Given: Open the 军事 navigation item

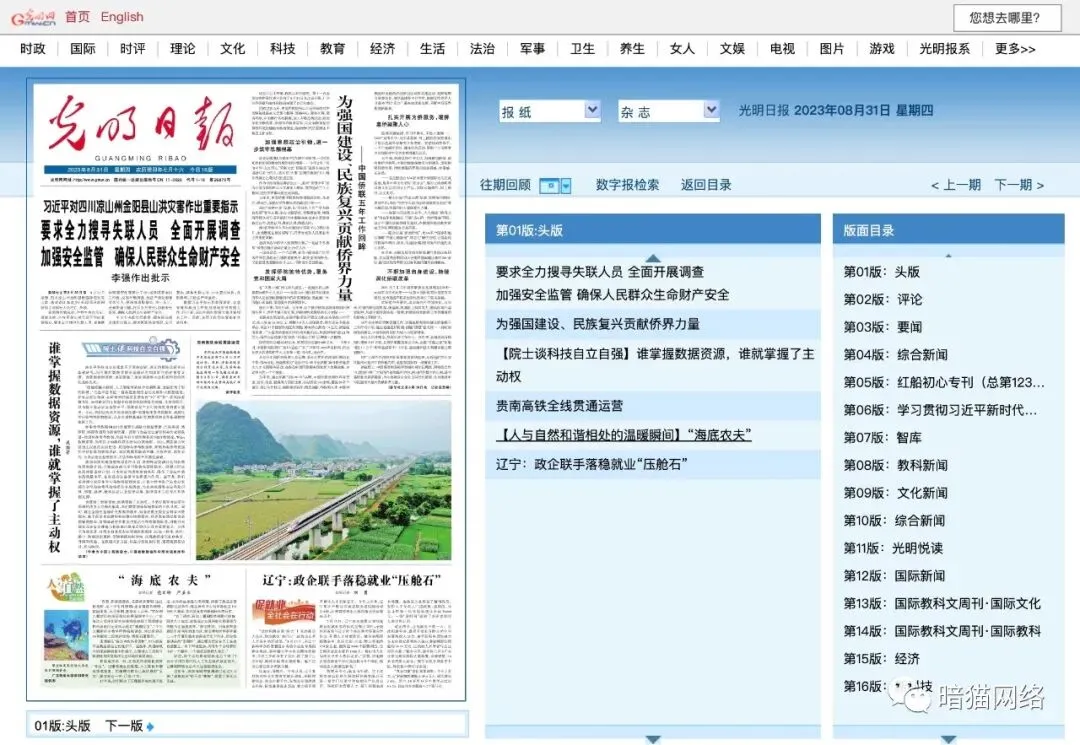Looking at the screenshot, I should (532, 49).
